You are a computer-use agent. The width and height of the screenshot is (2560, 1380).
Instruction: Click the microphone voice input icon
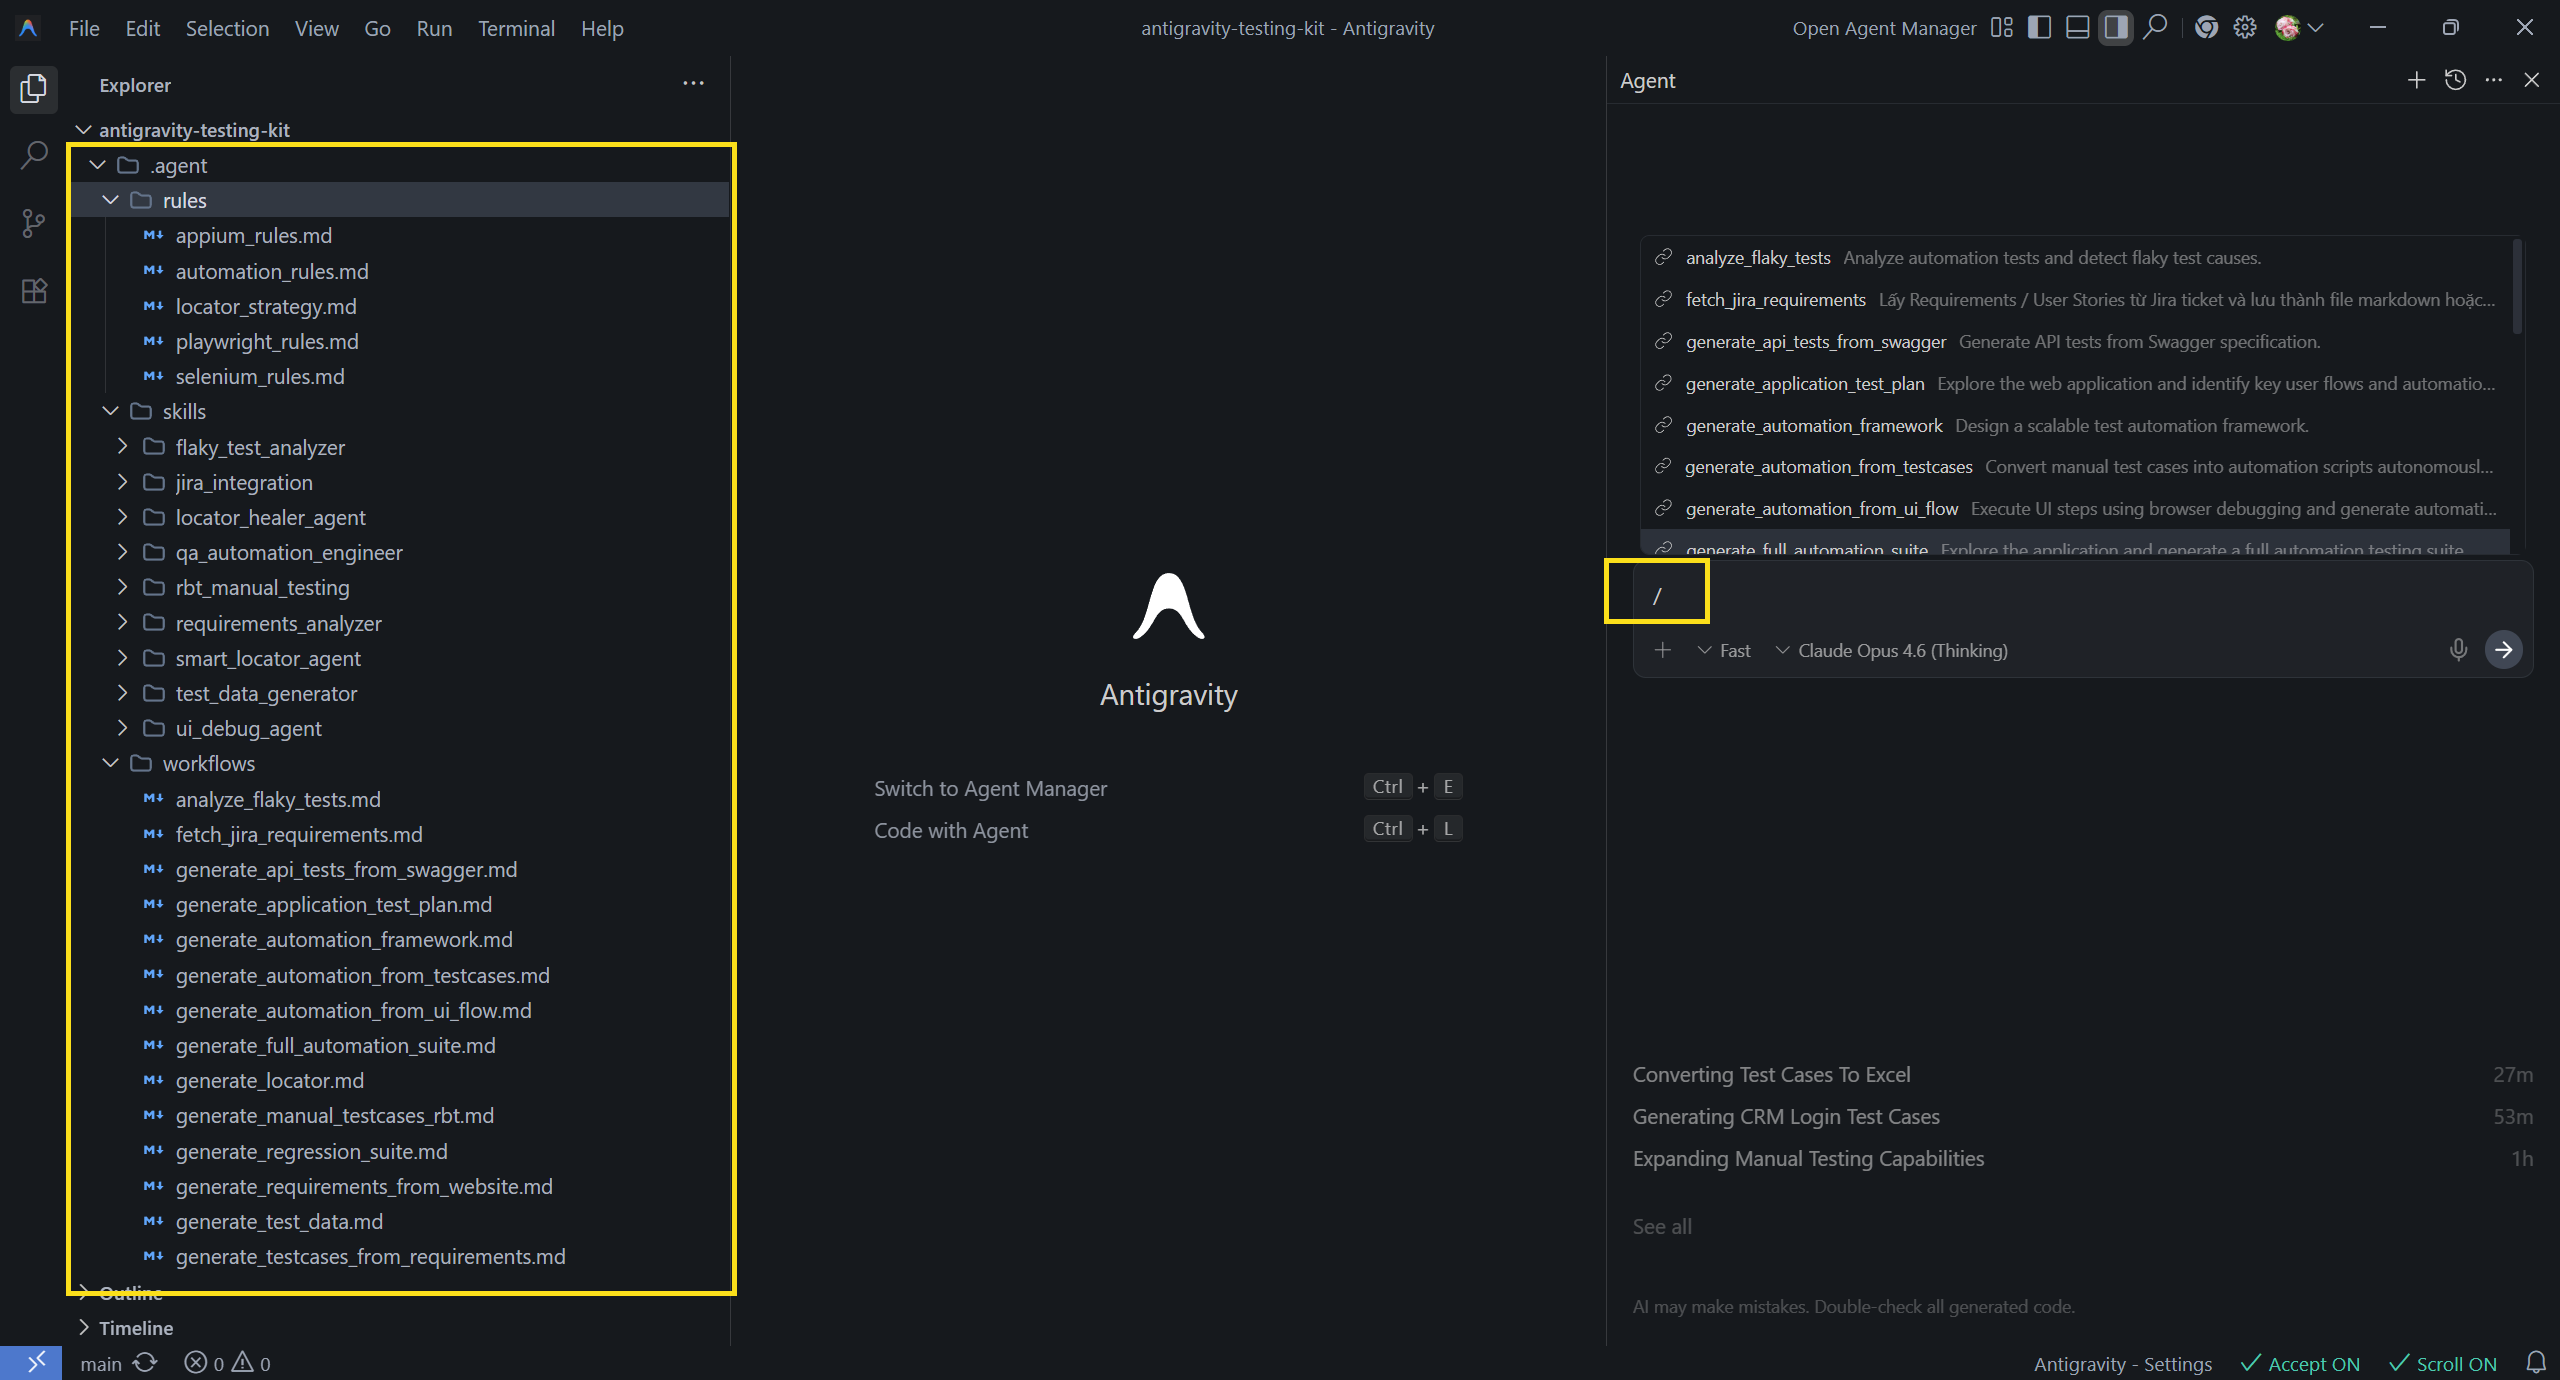click(x=2458, y=650)
